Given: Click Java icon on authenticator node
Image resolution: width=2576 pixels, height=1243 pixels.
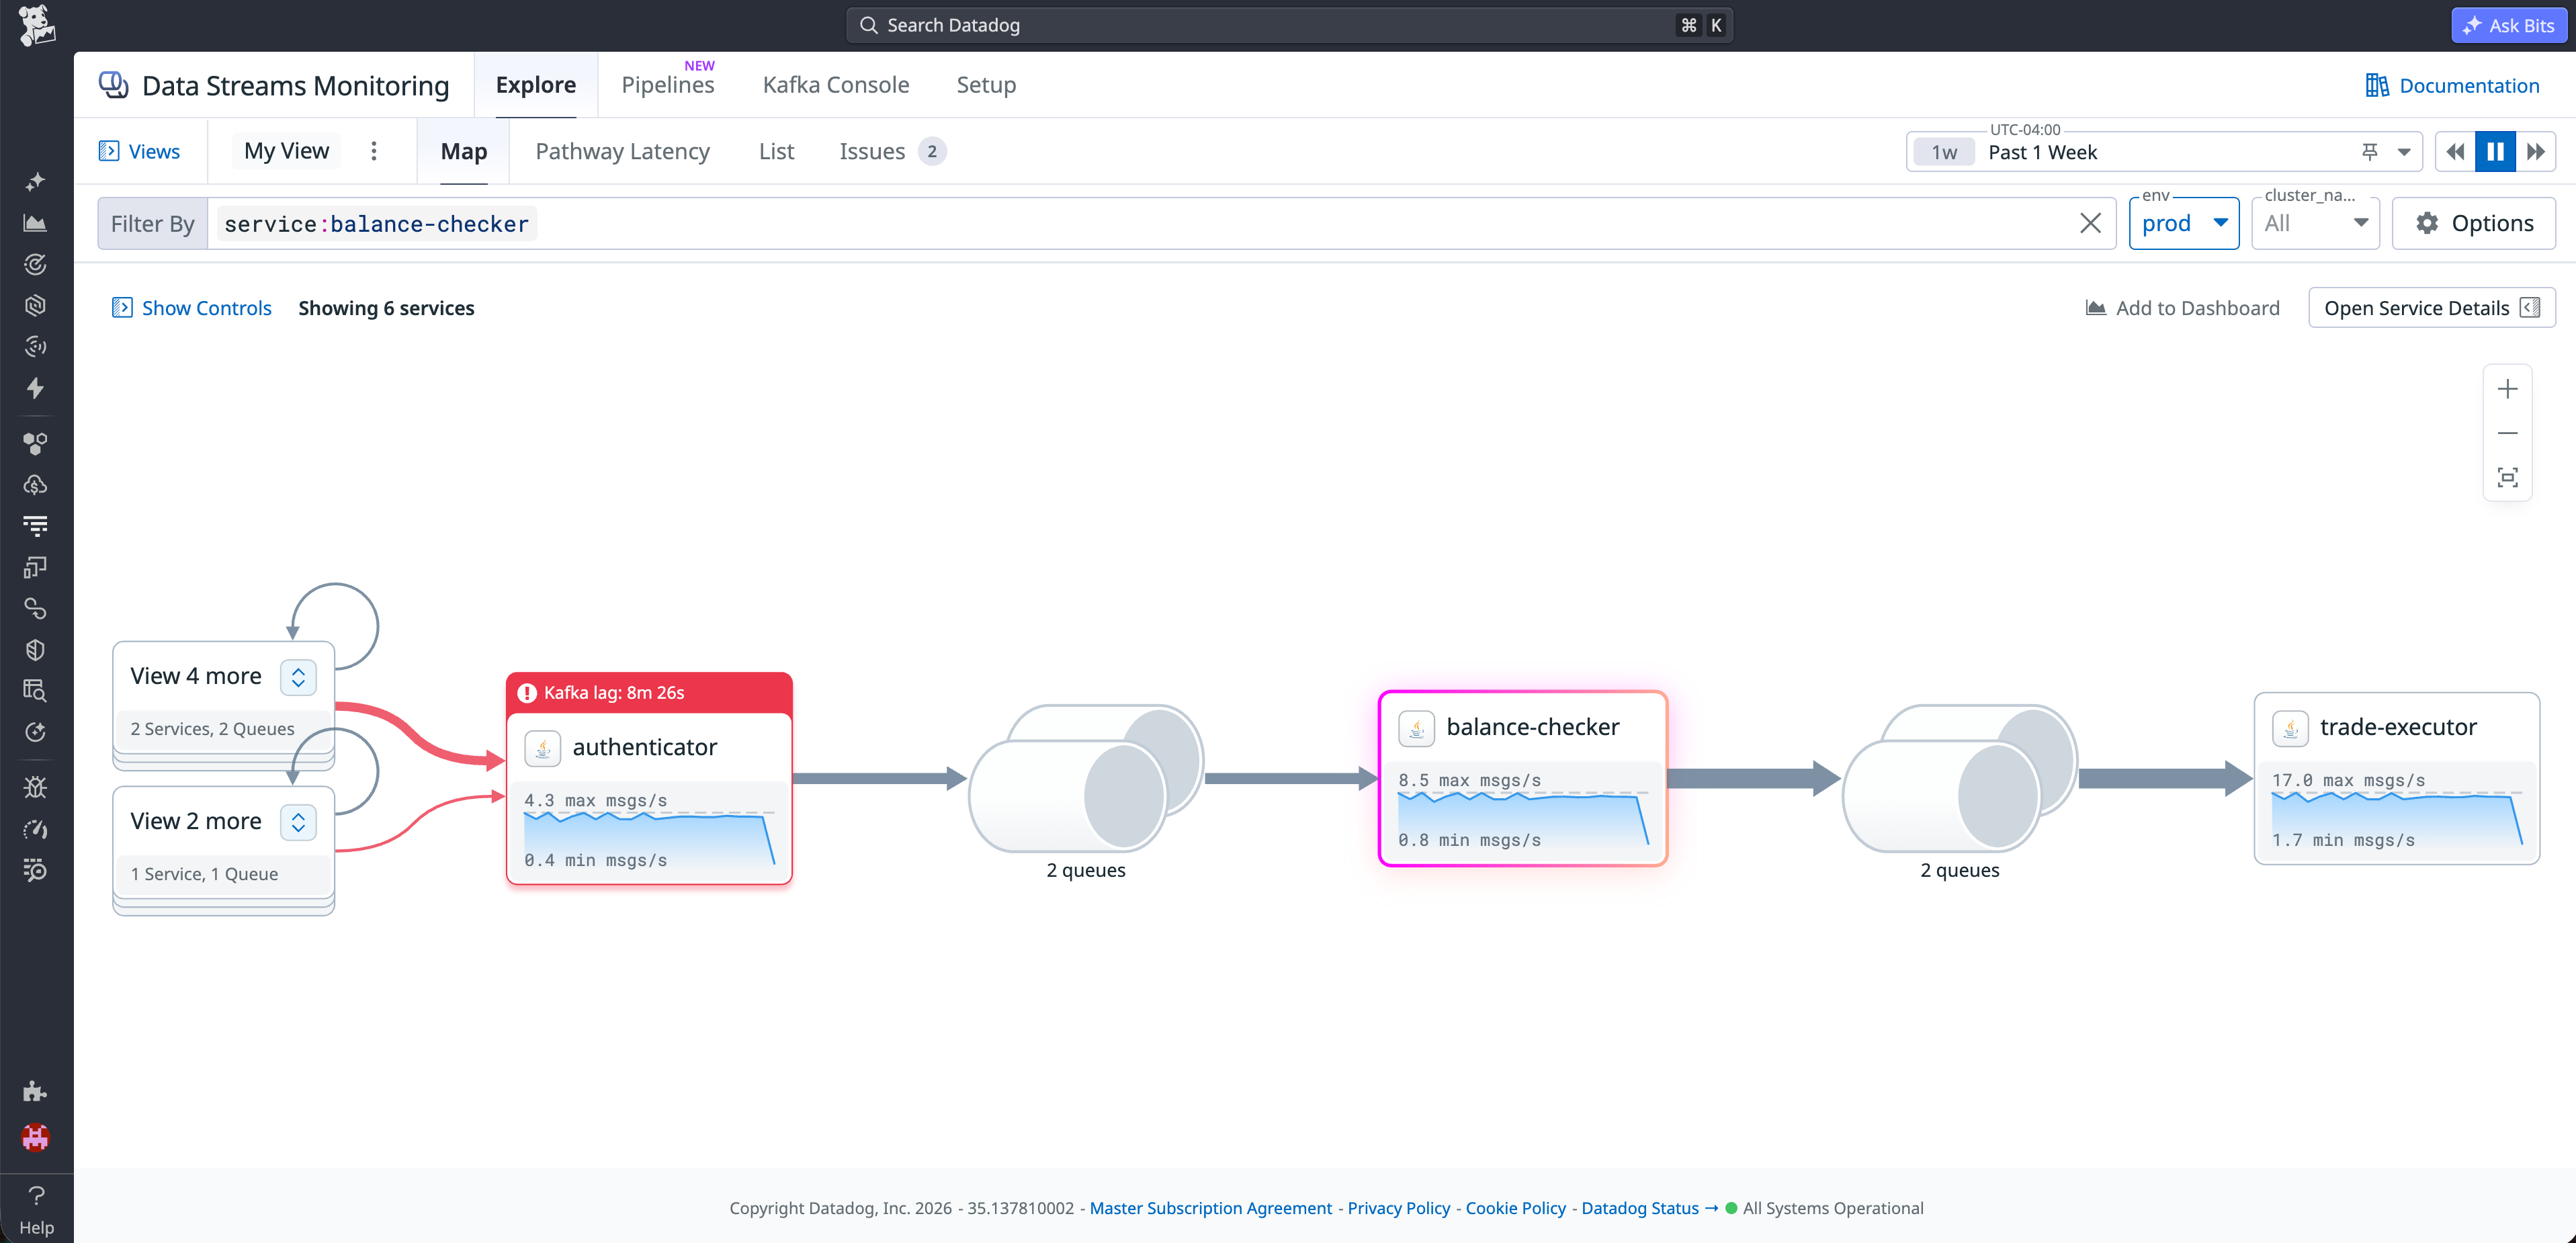Looking at the screenshot, I should (x=542, y=748).
